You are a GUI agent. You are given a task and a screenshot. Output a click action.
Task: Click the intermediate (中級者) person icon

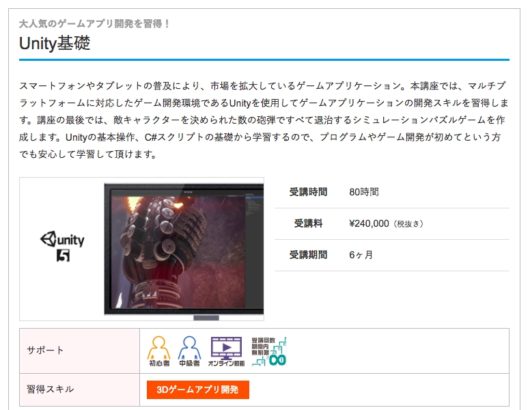[190, 351]
